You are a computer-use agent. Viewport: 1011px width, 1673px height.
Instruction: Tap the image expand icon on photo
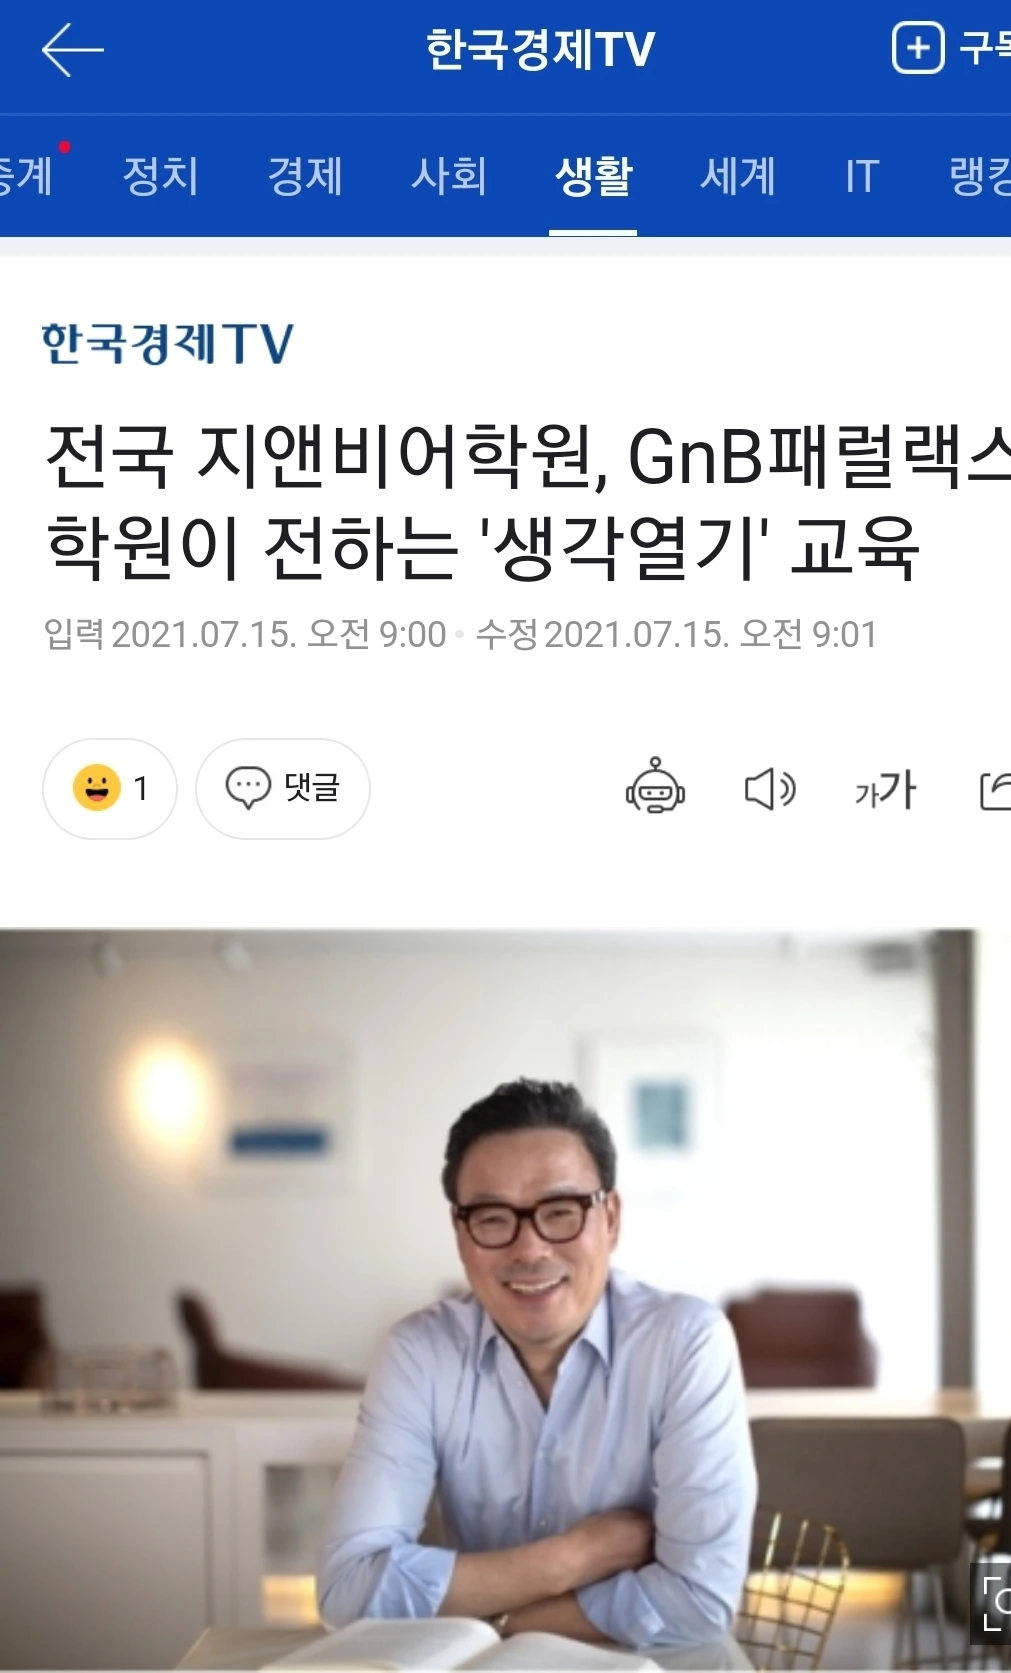tap(991, 1603)
